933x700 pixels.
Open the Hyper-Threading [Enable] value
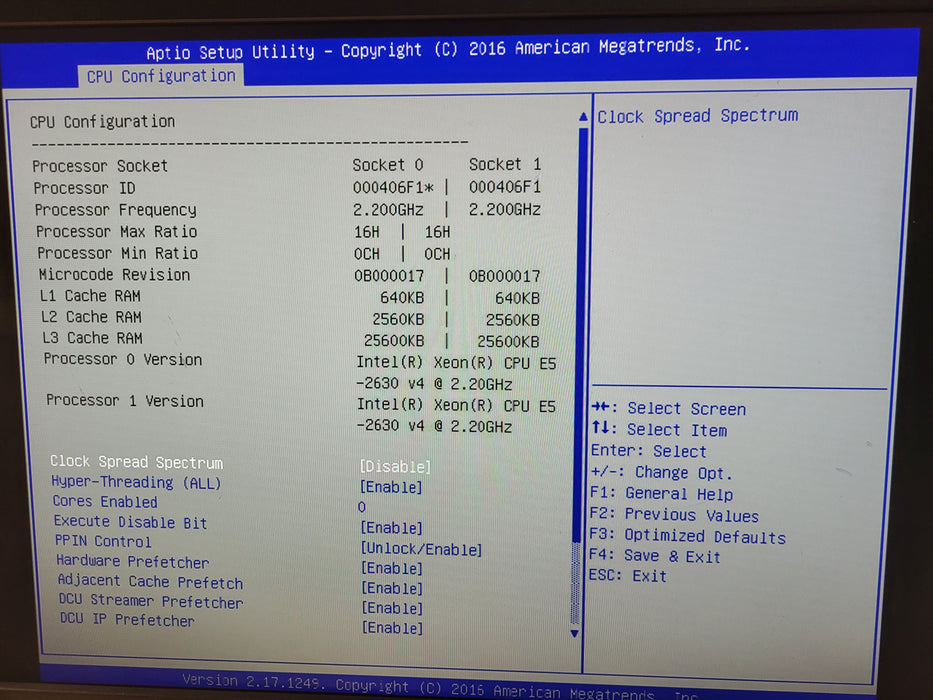coord(391,487)
